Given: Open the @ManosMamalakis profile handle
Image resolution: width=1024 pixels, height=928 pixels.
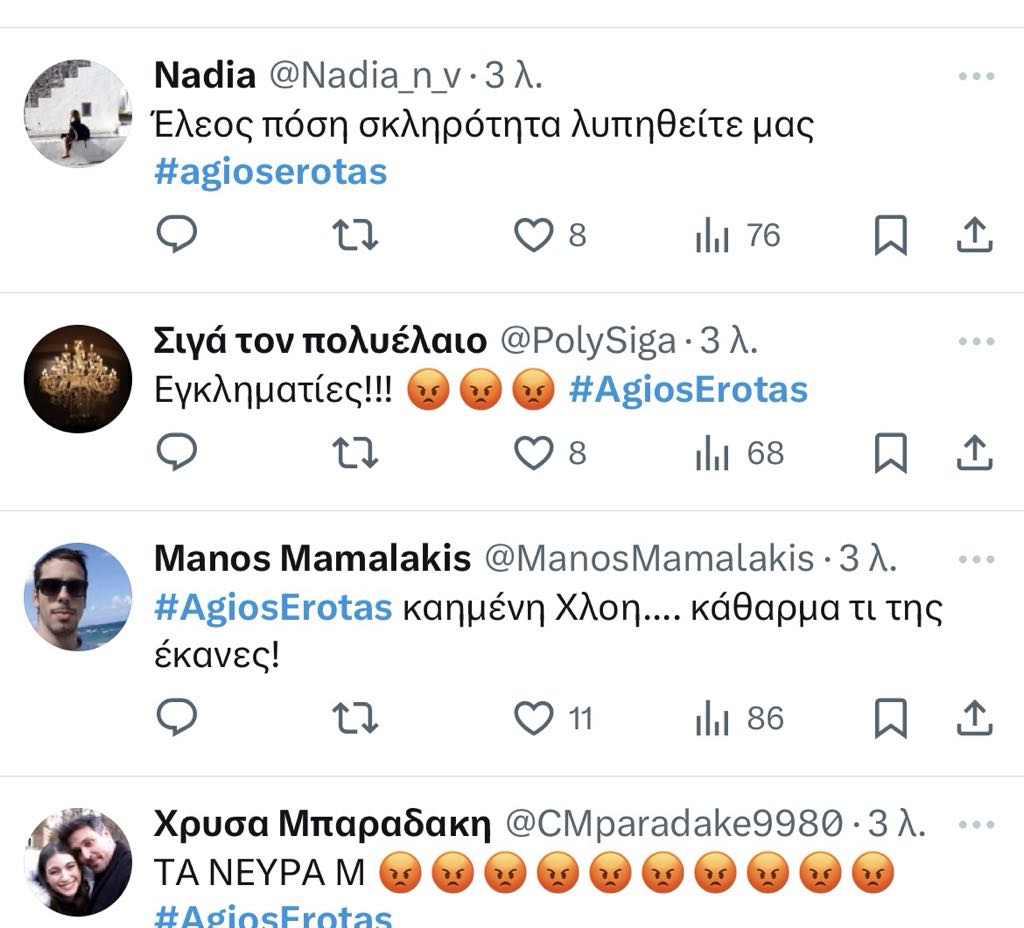Looking at the screenshot, I should pyautogui.click(x=649, y=558).
